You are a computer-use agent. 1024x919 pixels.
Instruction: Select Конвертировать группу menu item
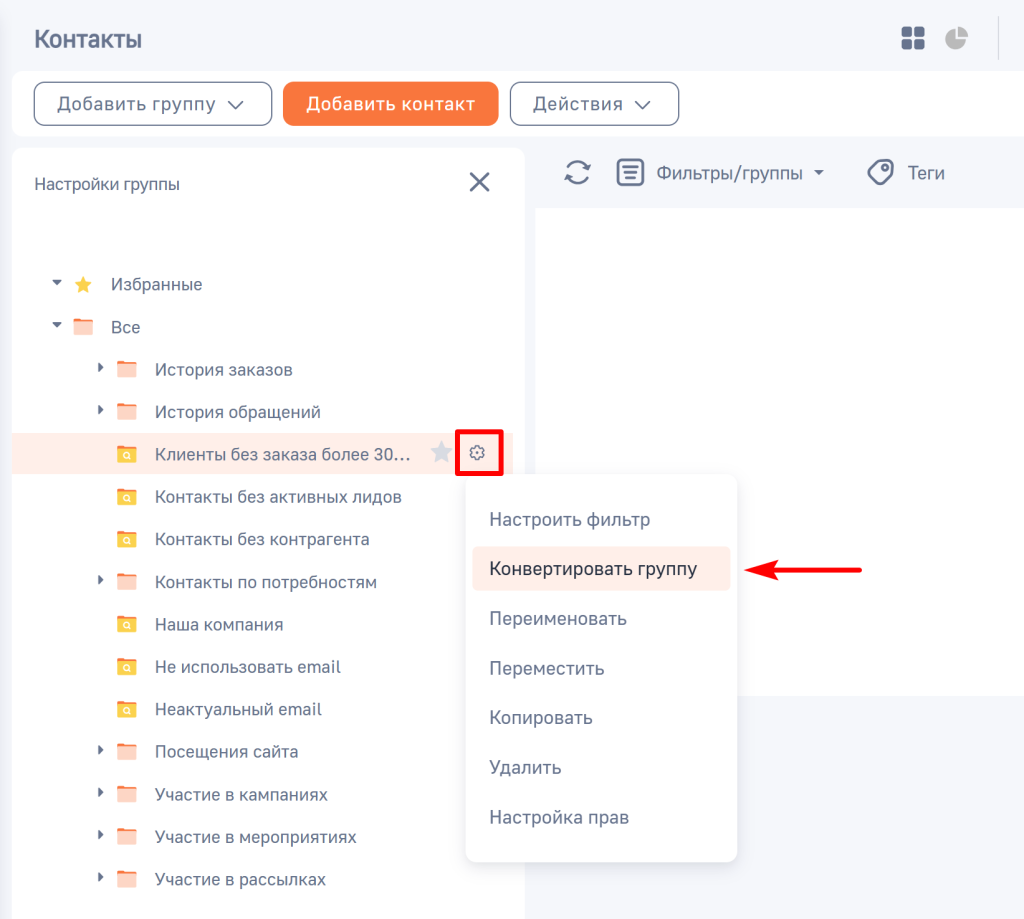coord(593,569)
